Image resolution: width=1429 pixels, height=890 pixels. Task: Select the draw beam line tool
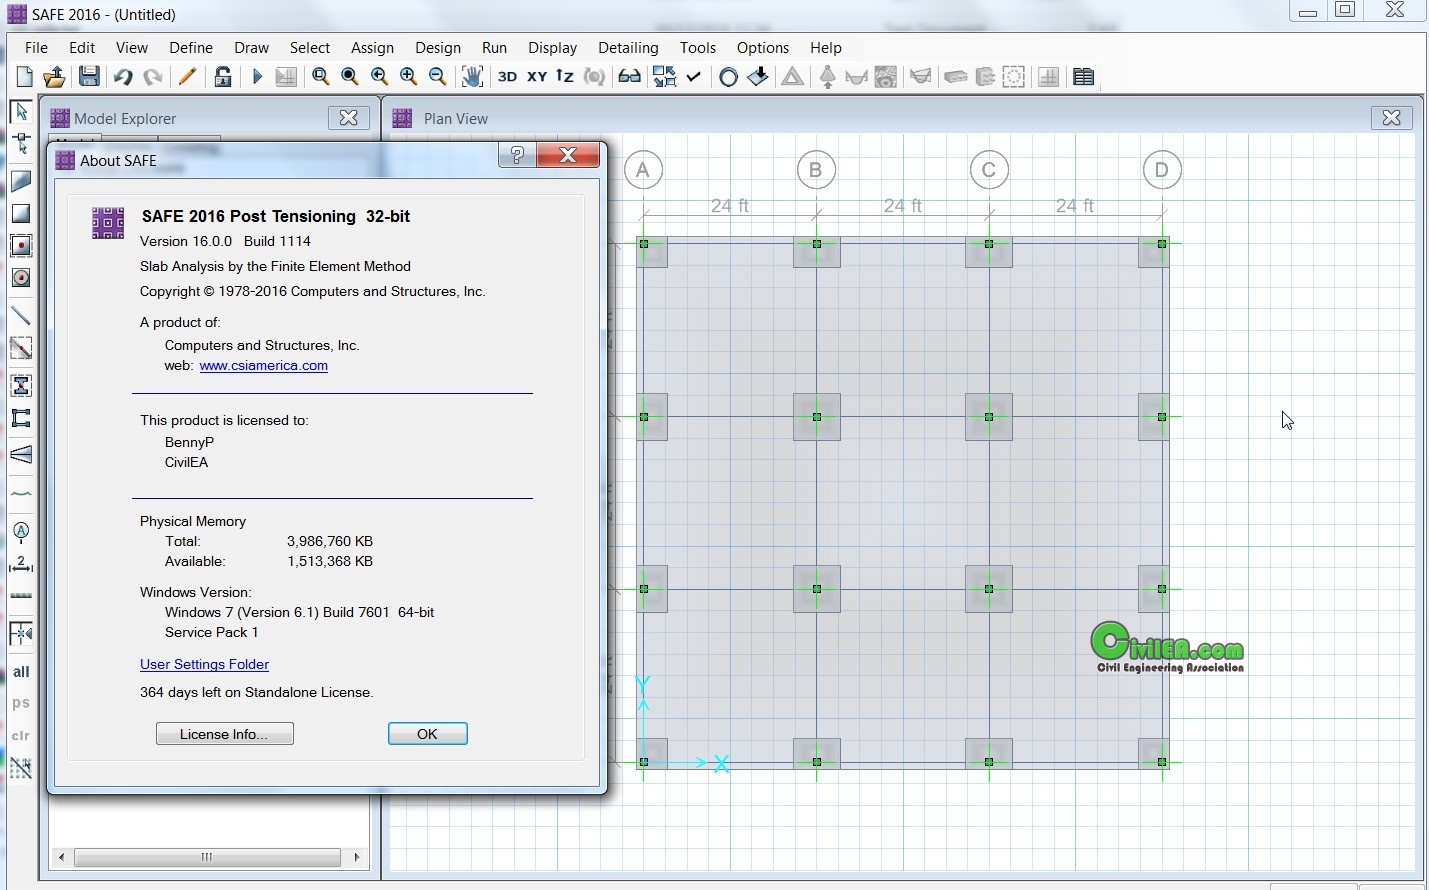21,316
